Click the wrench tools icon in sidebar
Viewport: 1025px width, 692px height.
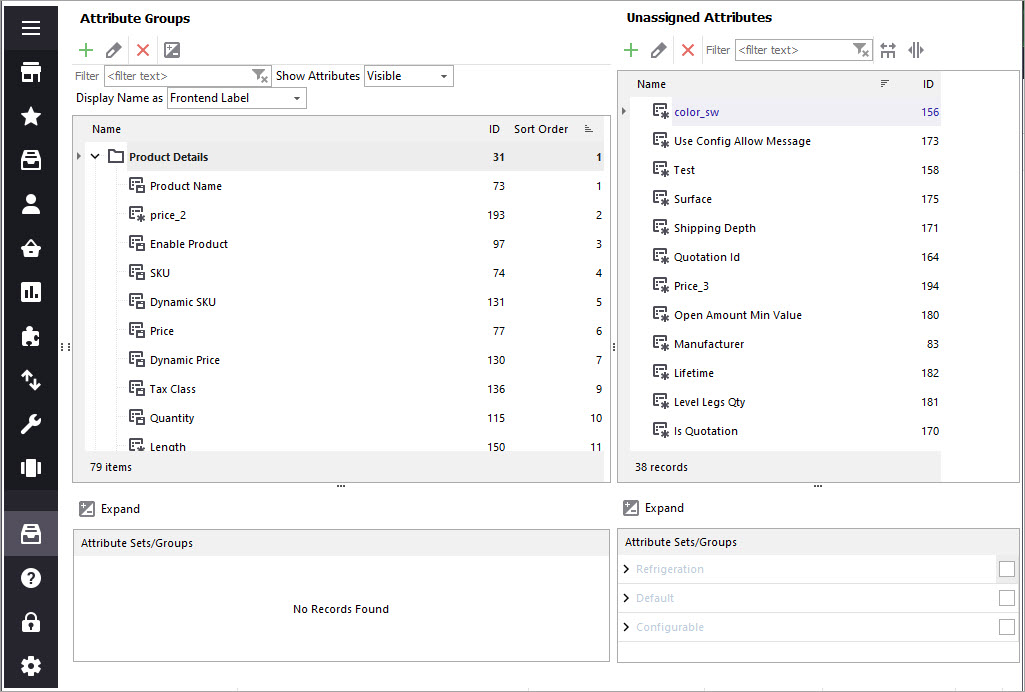(31, 424)
